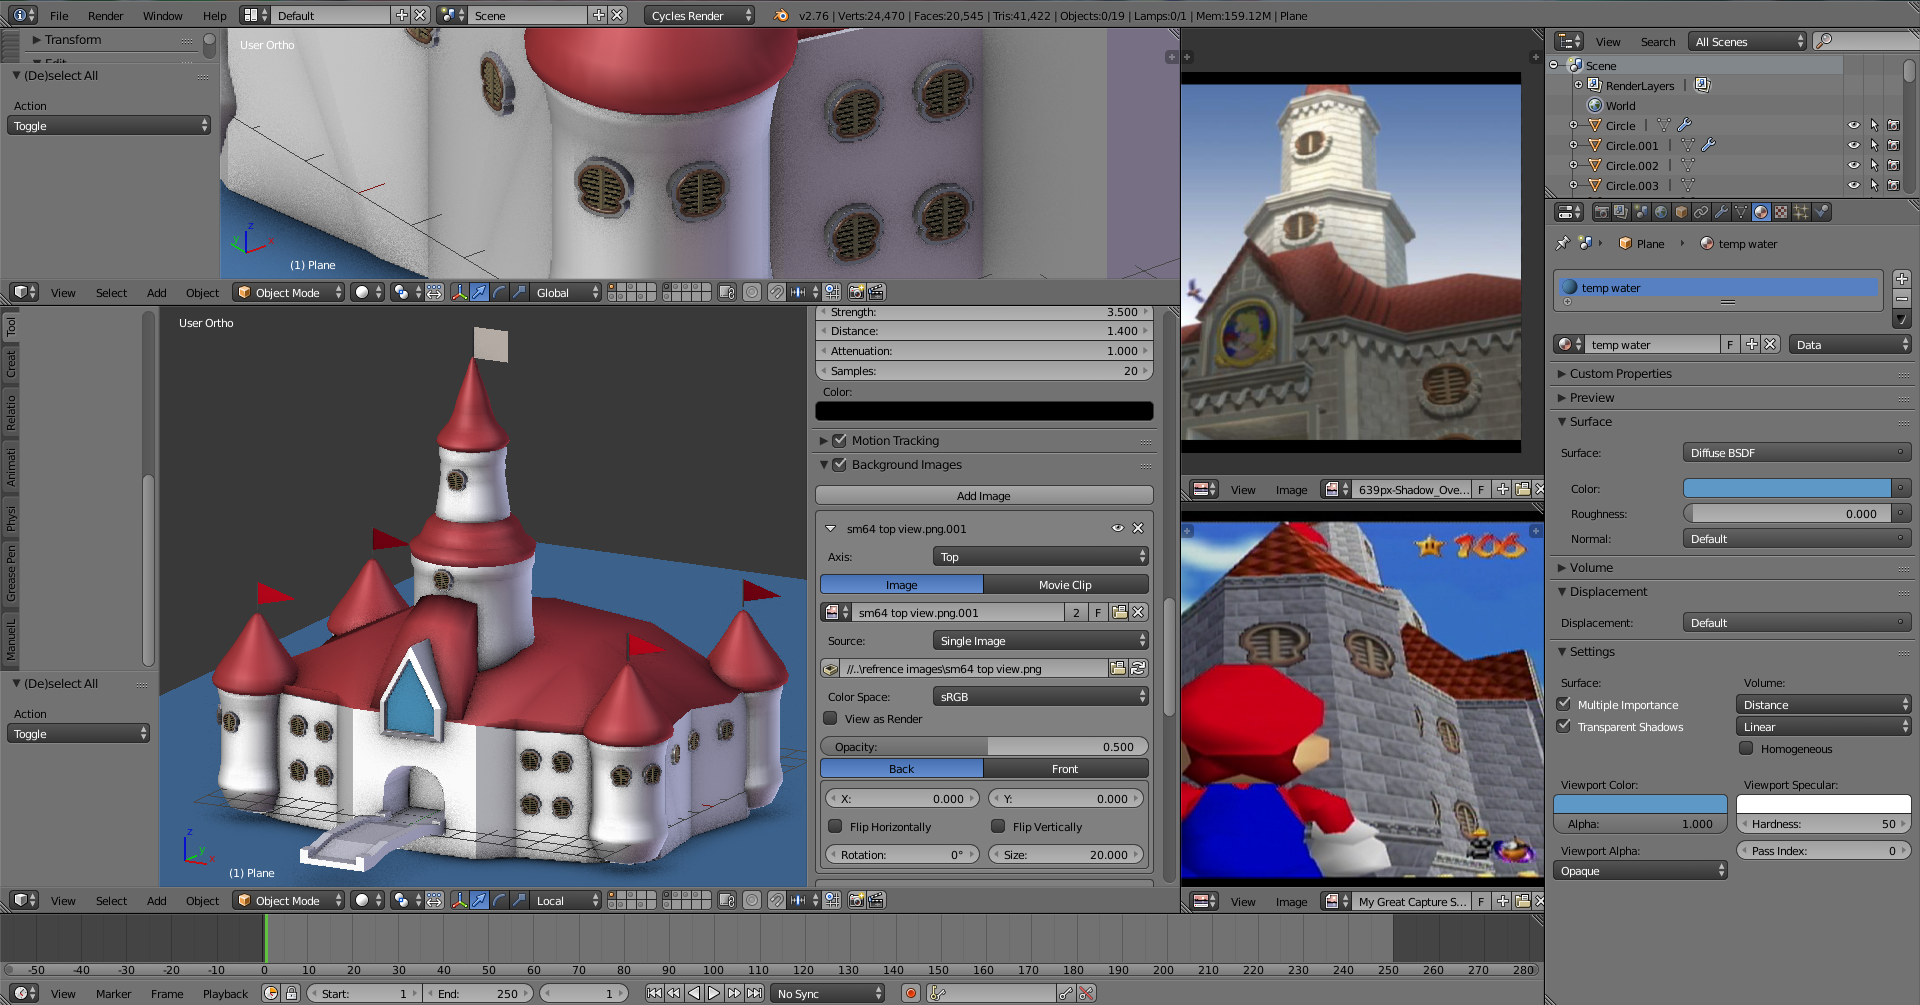1920x1005 pixels.
Task: Click the blue Diffuse BSDF Color swatch
Action: click(x=1787, y=488)
